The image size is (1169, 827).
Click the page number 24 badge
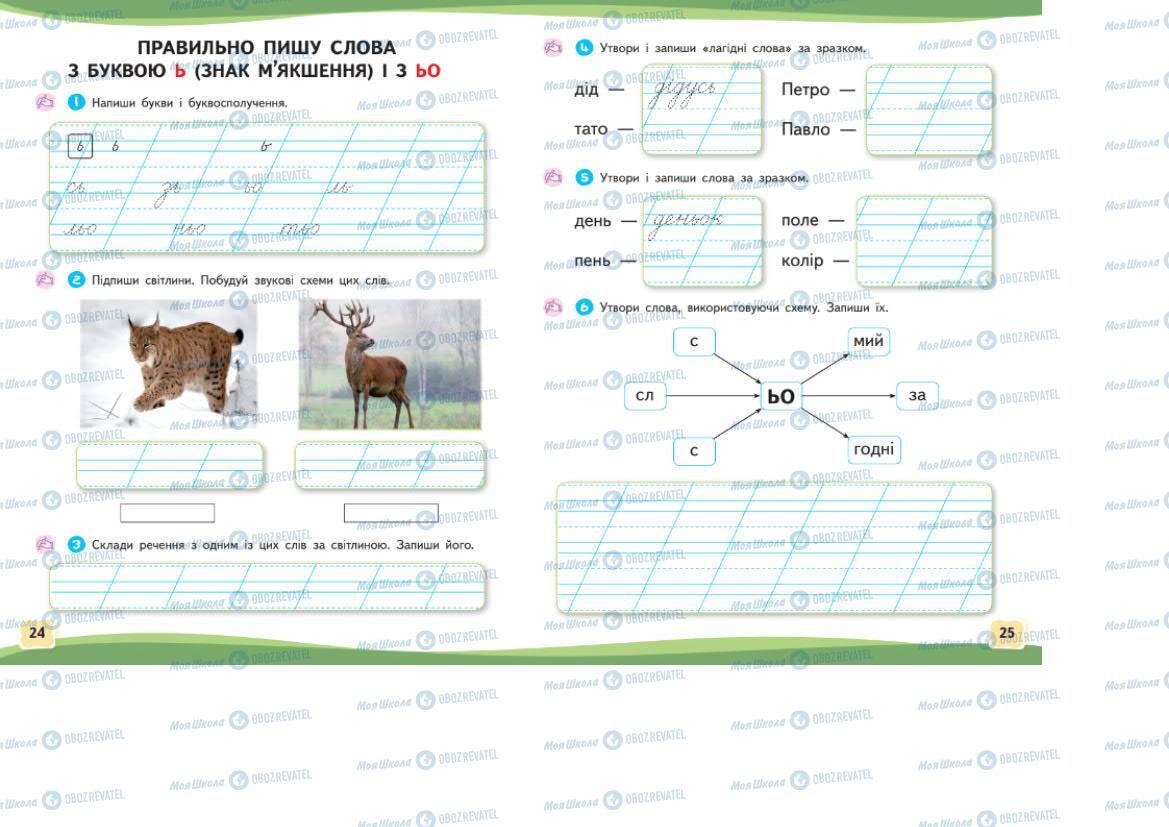pos(37,632)
